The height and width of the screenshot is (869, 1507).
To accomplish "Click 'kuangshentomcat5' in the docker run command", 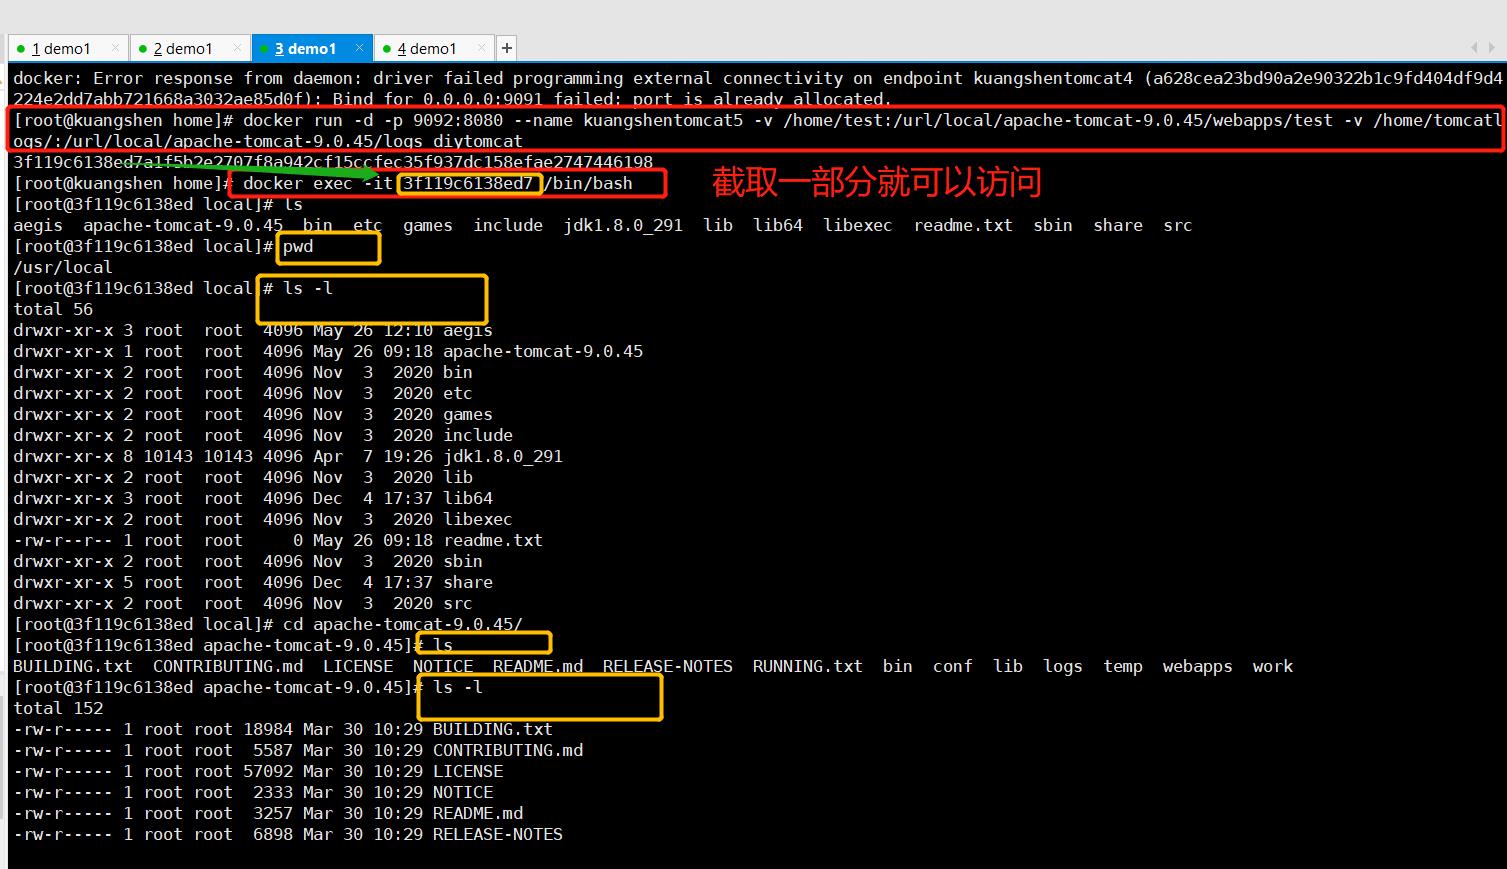I will coord(663,120).
